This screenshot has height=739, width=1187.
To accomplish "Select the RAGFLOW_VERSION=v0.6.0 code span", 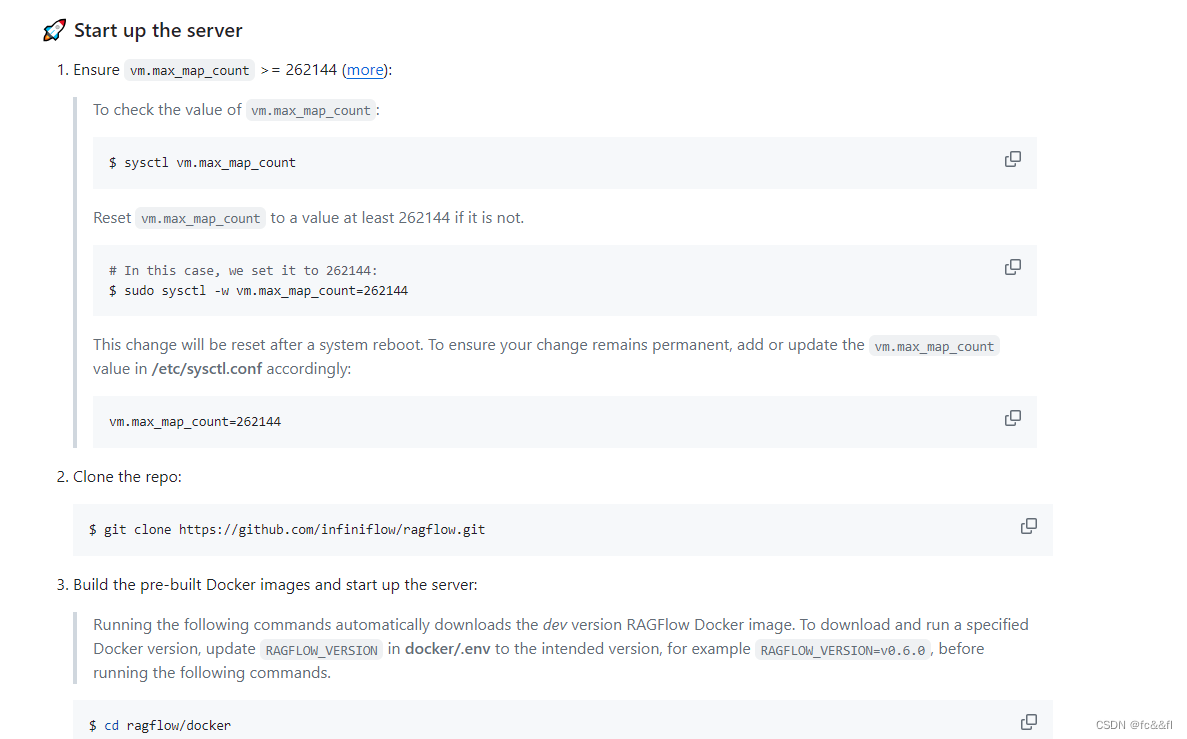I will tap(842, 649).
